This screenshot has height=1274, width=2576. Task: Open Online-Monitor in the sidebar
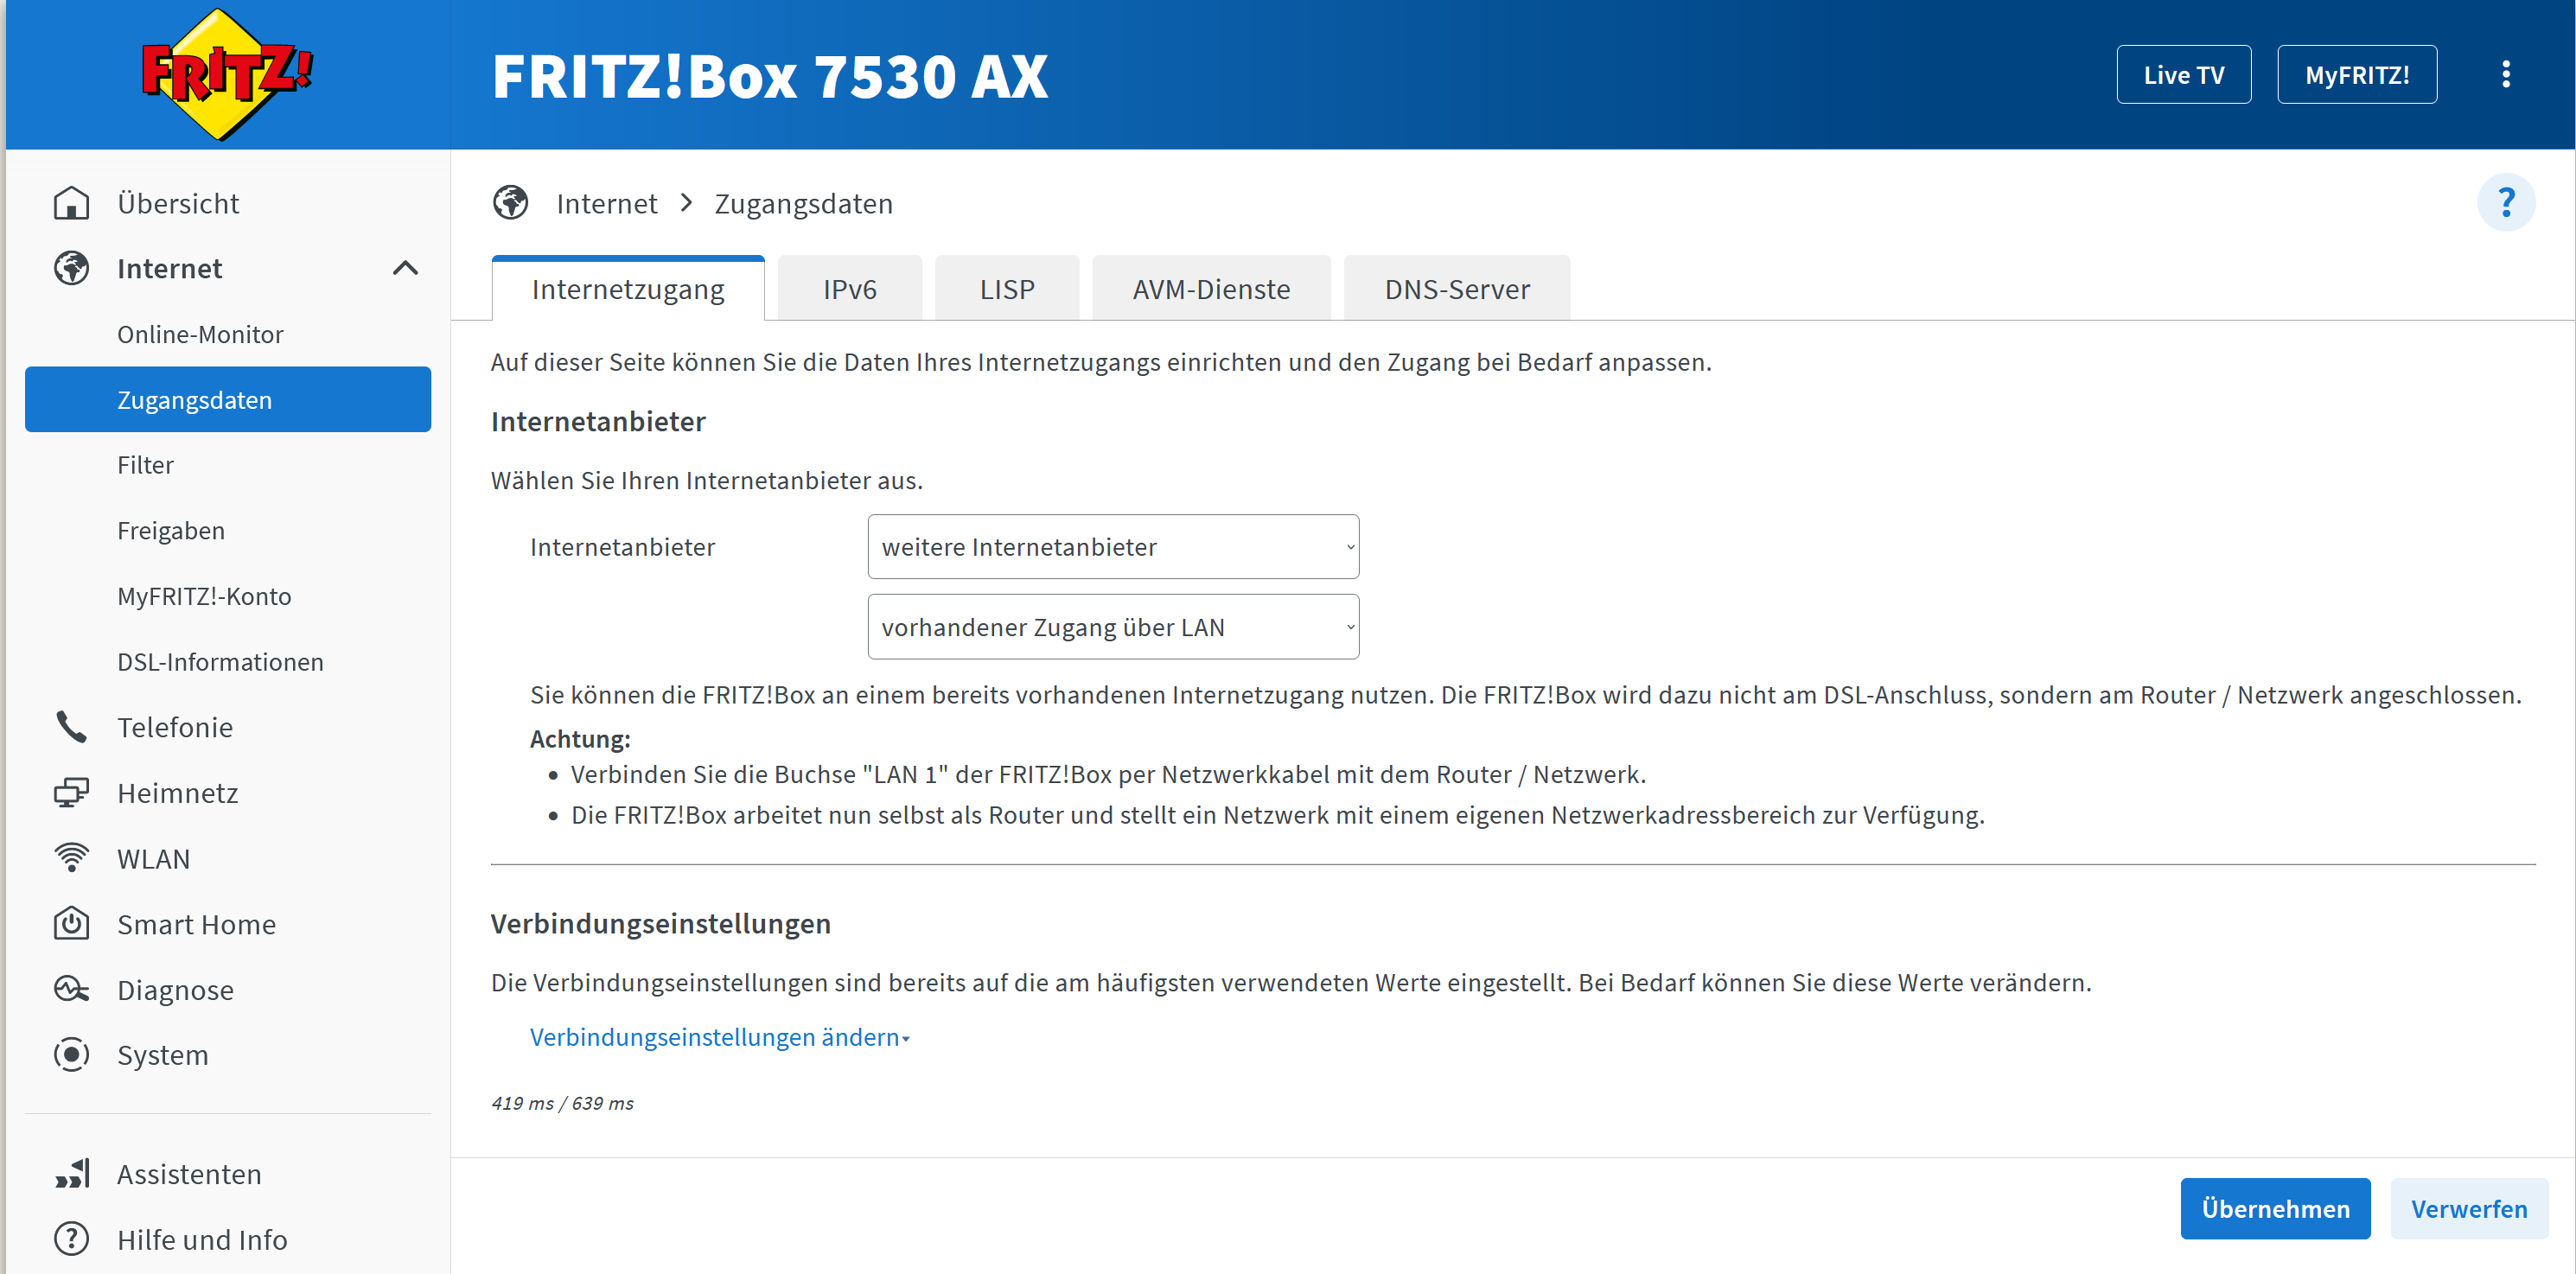pyautogui.click(x=200, y=334)
